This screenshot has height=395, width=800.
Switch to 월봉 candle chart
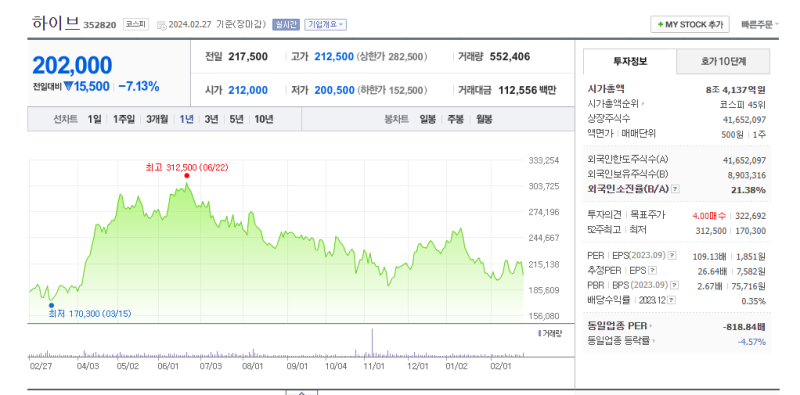(x=484, y=119)
